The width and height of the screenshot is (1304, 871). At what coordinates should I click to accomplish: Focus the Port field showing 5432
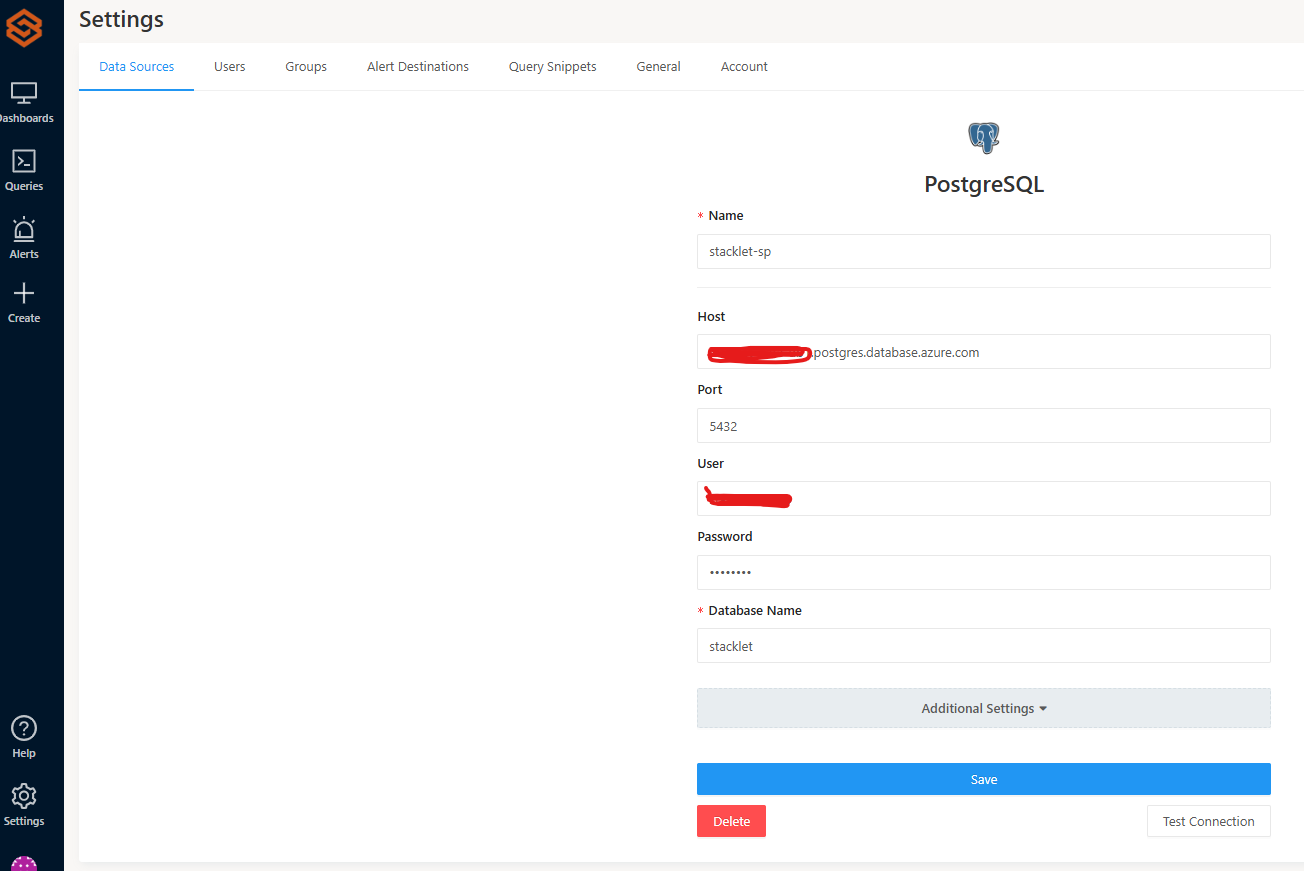pyautogui.click(x=984, y=425)
